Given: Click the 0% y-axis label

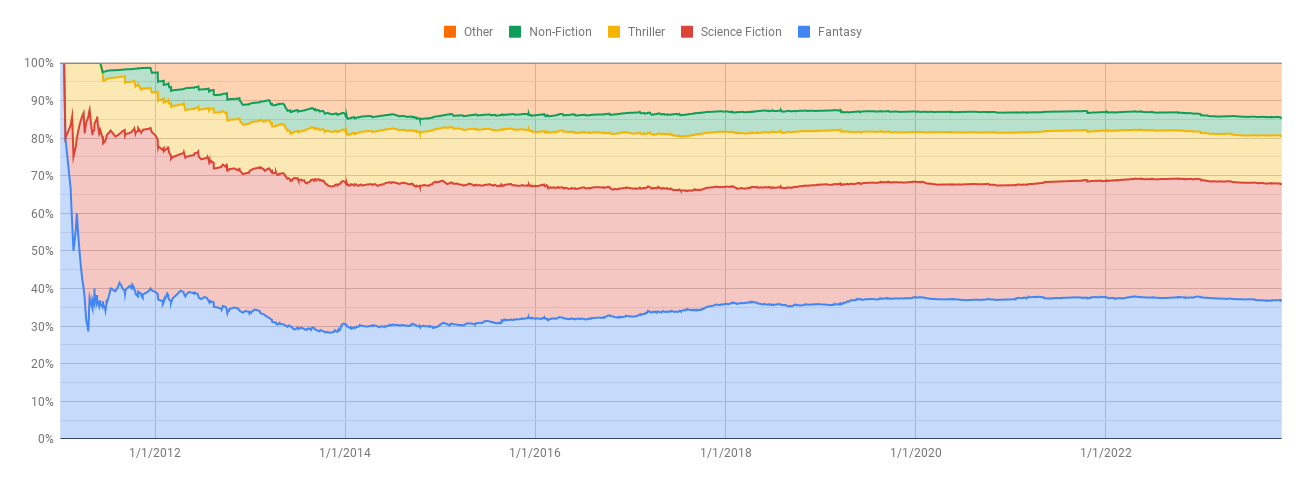Looking at the screenshot, I should 45,439.
